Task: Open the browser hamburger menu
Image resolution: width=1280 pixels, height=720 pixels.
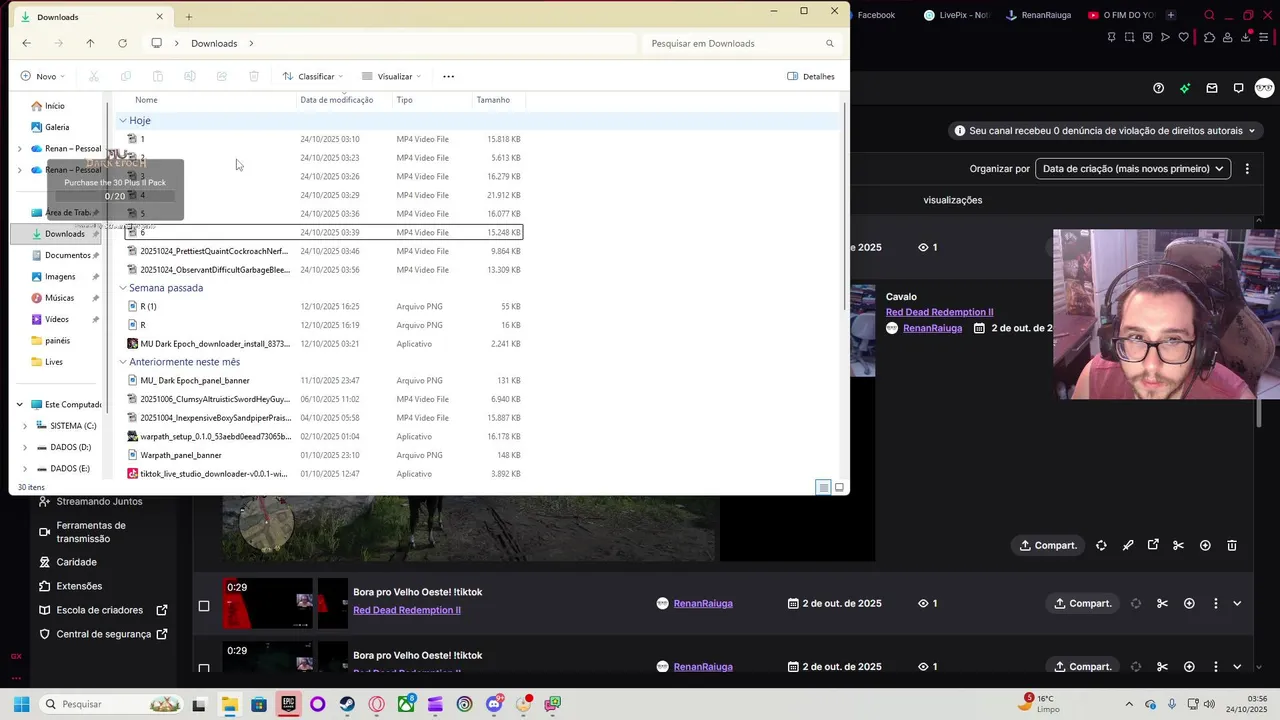Action: (1265, 37)
